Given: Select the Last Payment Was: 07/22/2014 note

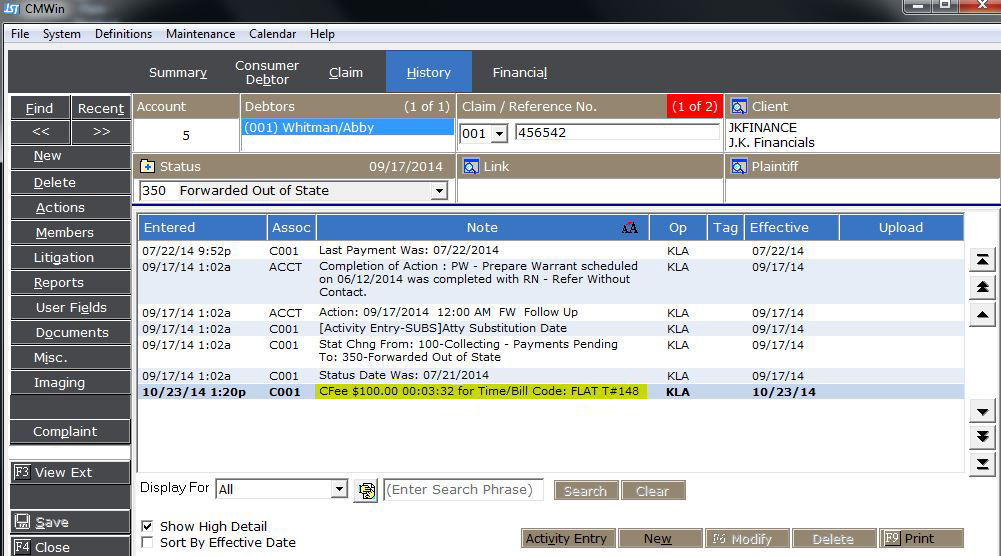Looking at the screenshot, I should [x=409, y=250].
